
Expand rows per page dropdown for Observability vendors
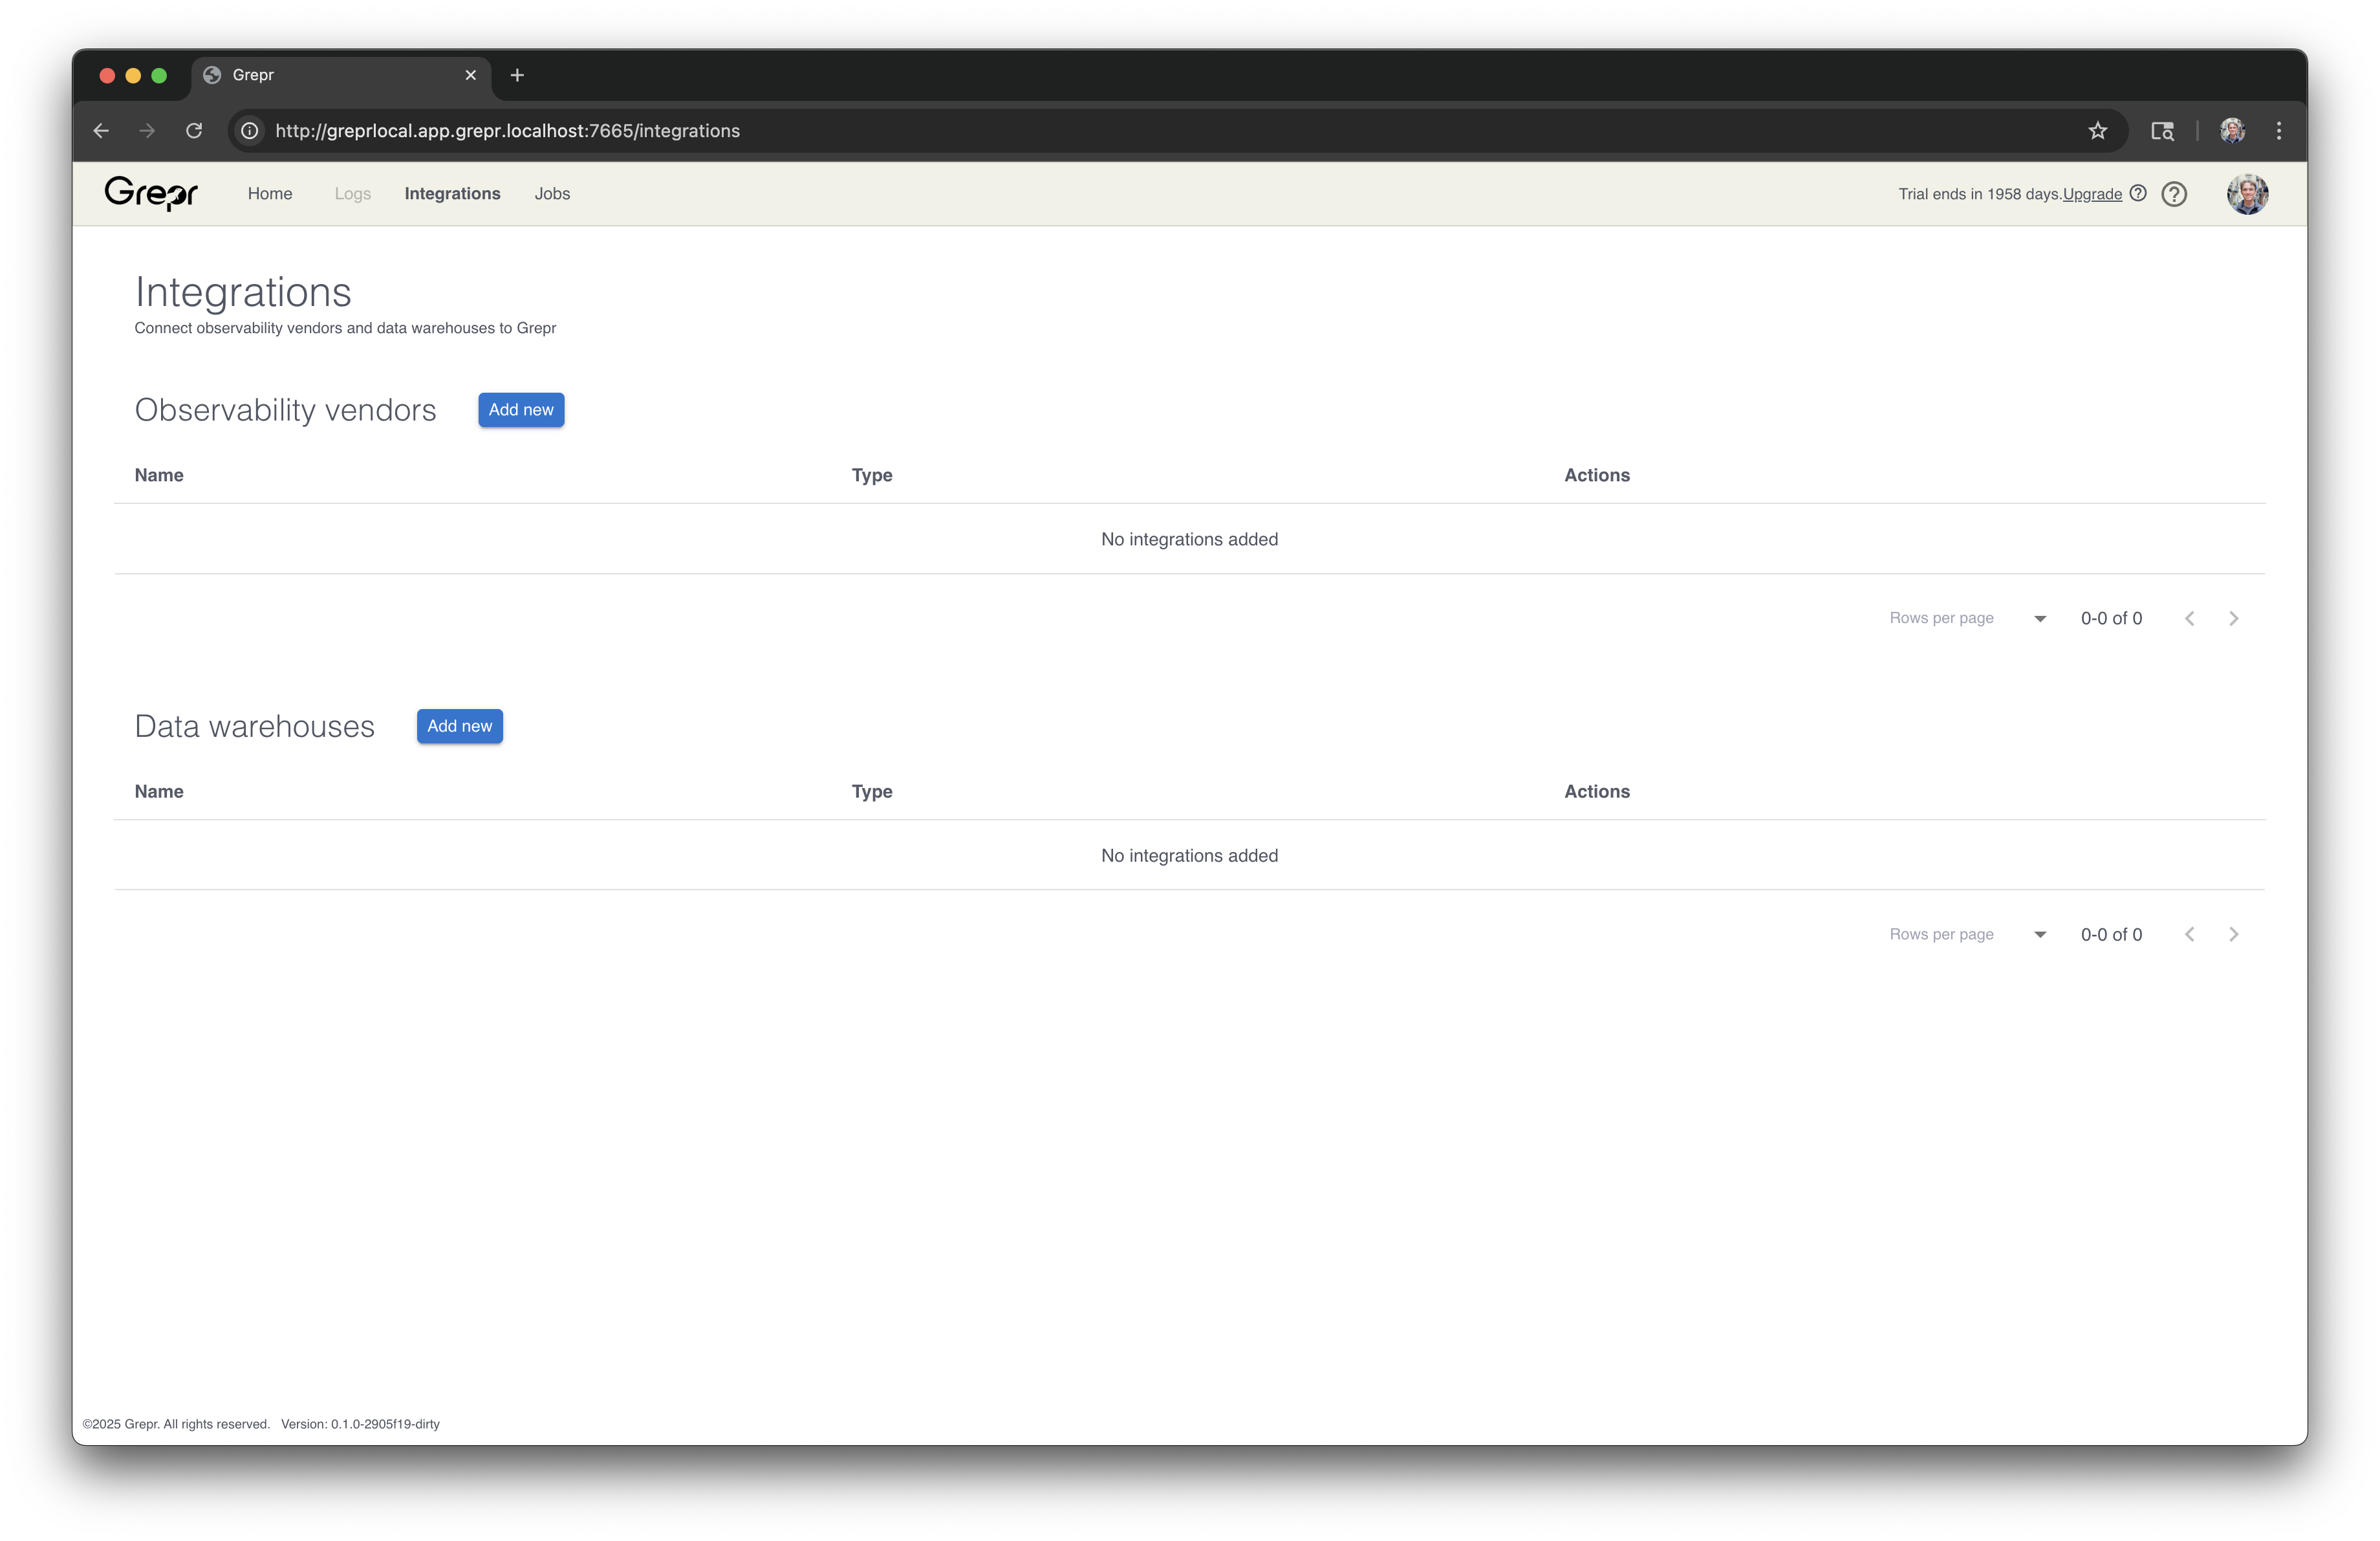2040,618
